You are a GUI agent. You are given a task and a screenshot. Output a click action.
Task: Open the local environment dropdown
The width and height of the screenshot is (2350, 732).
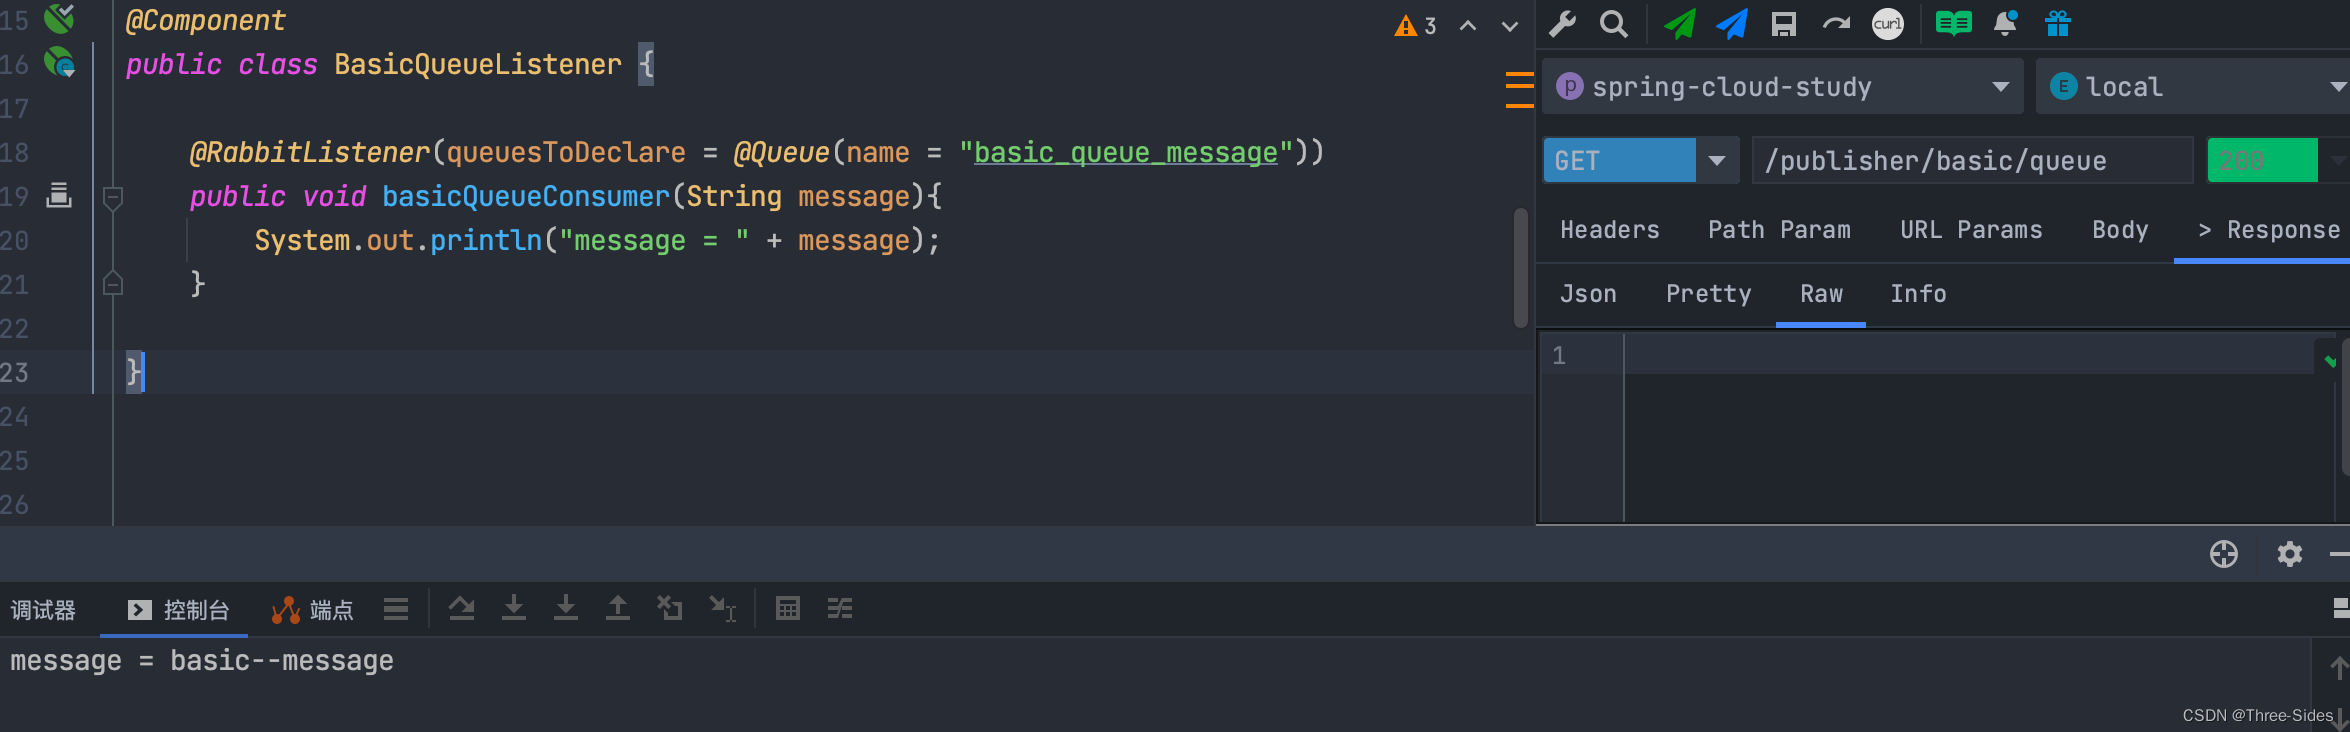[2193, 87]
